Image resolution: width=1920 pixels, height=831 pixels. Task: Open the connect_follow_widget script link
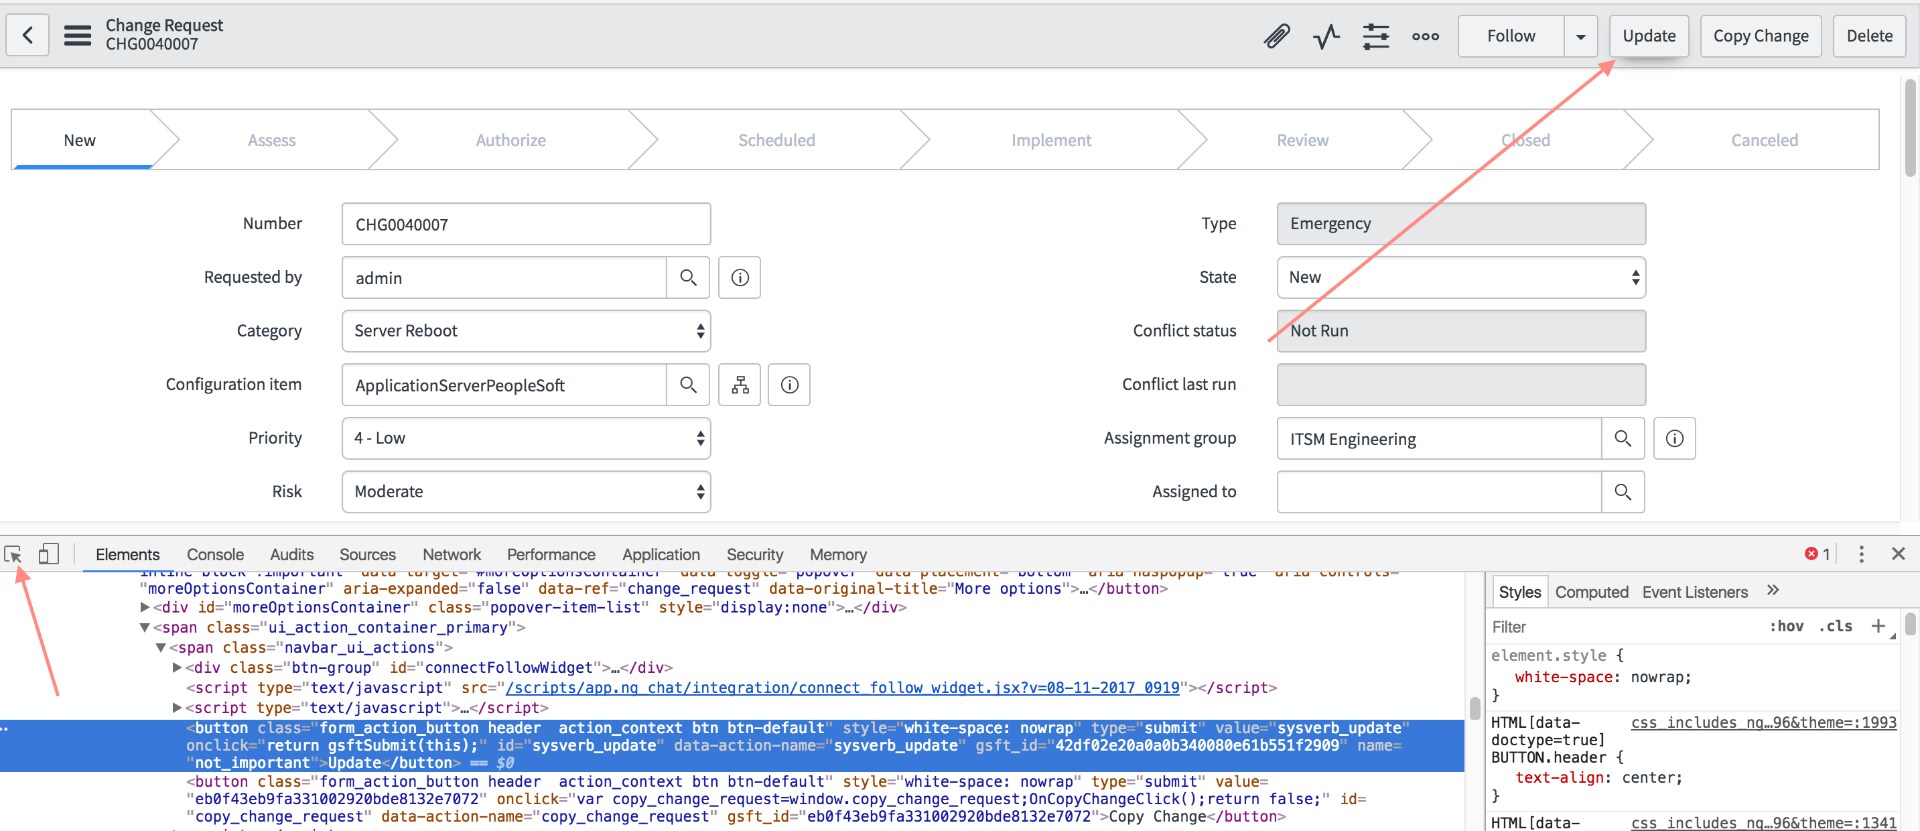click(843, 688)
